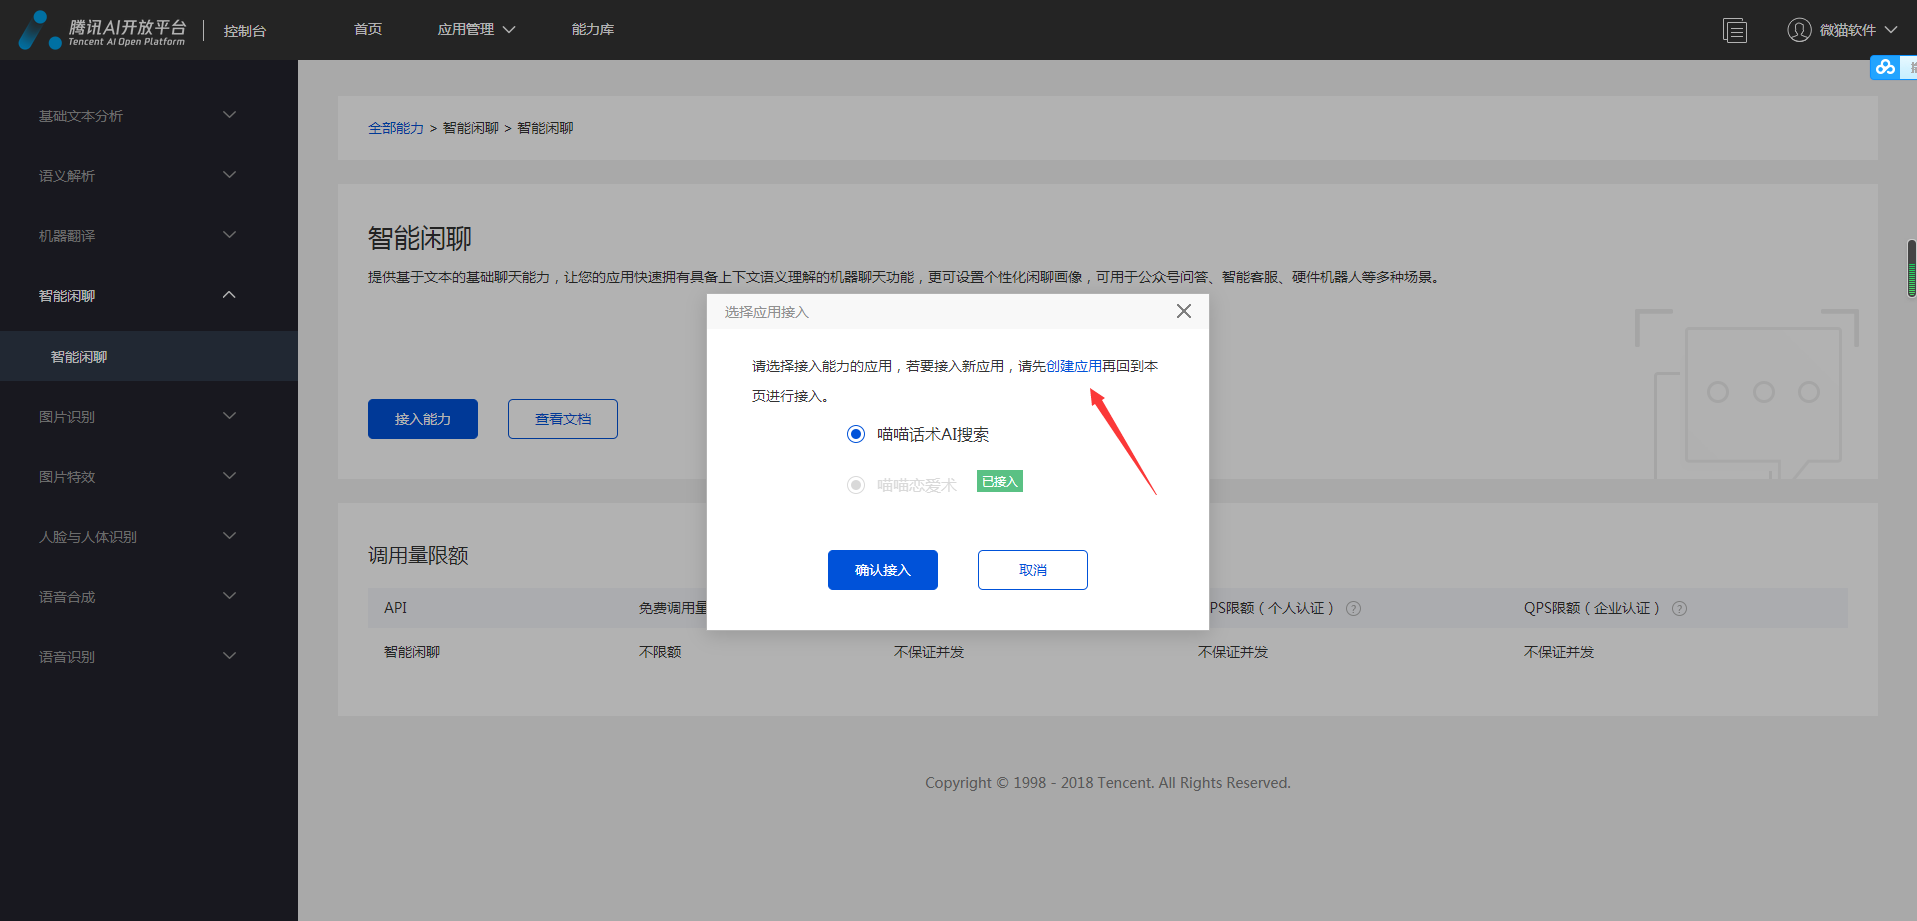
Task: Click the 查看文档 button
Action: pyautogui.click(x=563, y=419)
